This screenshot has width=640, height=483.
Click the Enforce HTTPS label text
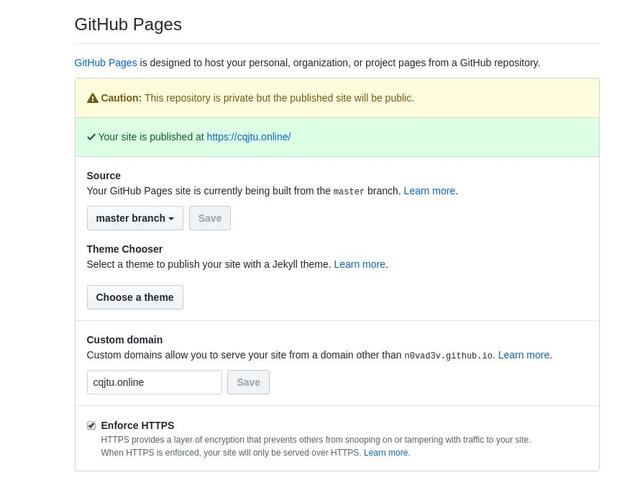click(x=137, y=425)
